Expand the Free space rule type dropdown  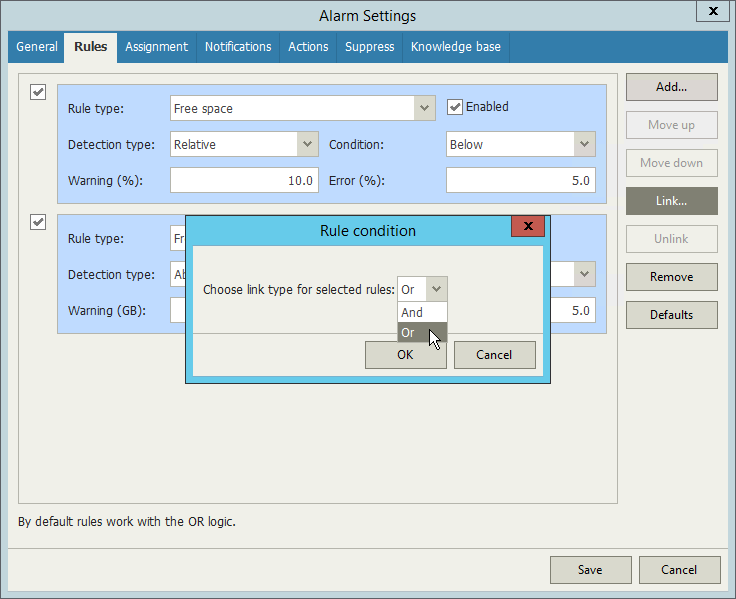tap(424, 108)
